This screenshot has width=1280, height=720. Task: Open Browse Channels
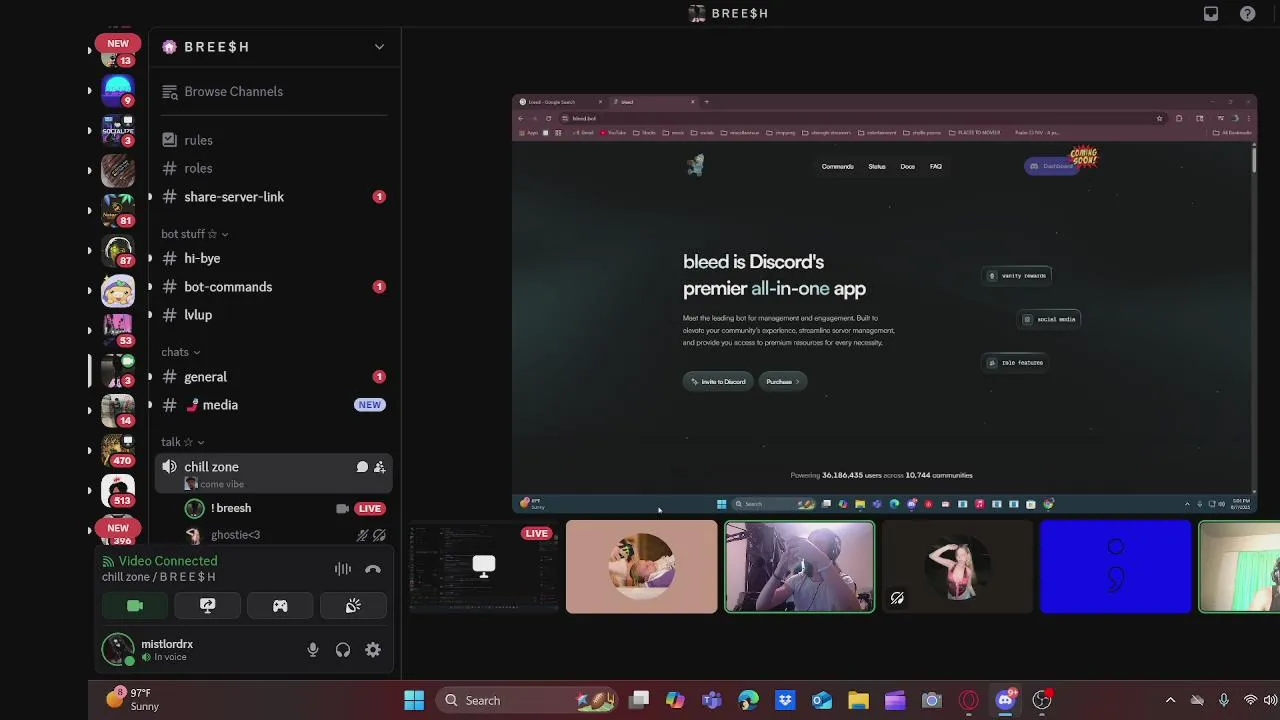(274, 91)
